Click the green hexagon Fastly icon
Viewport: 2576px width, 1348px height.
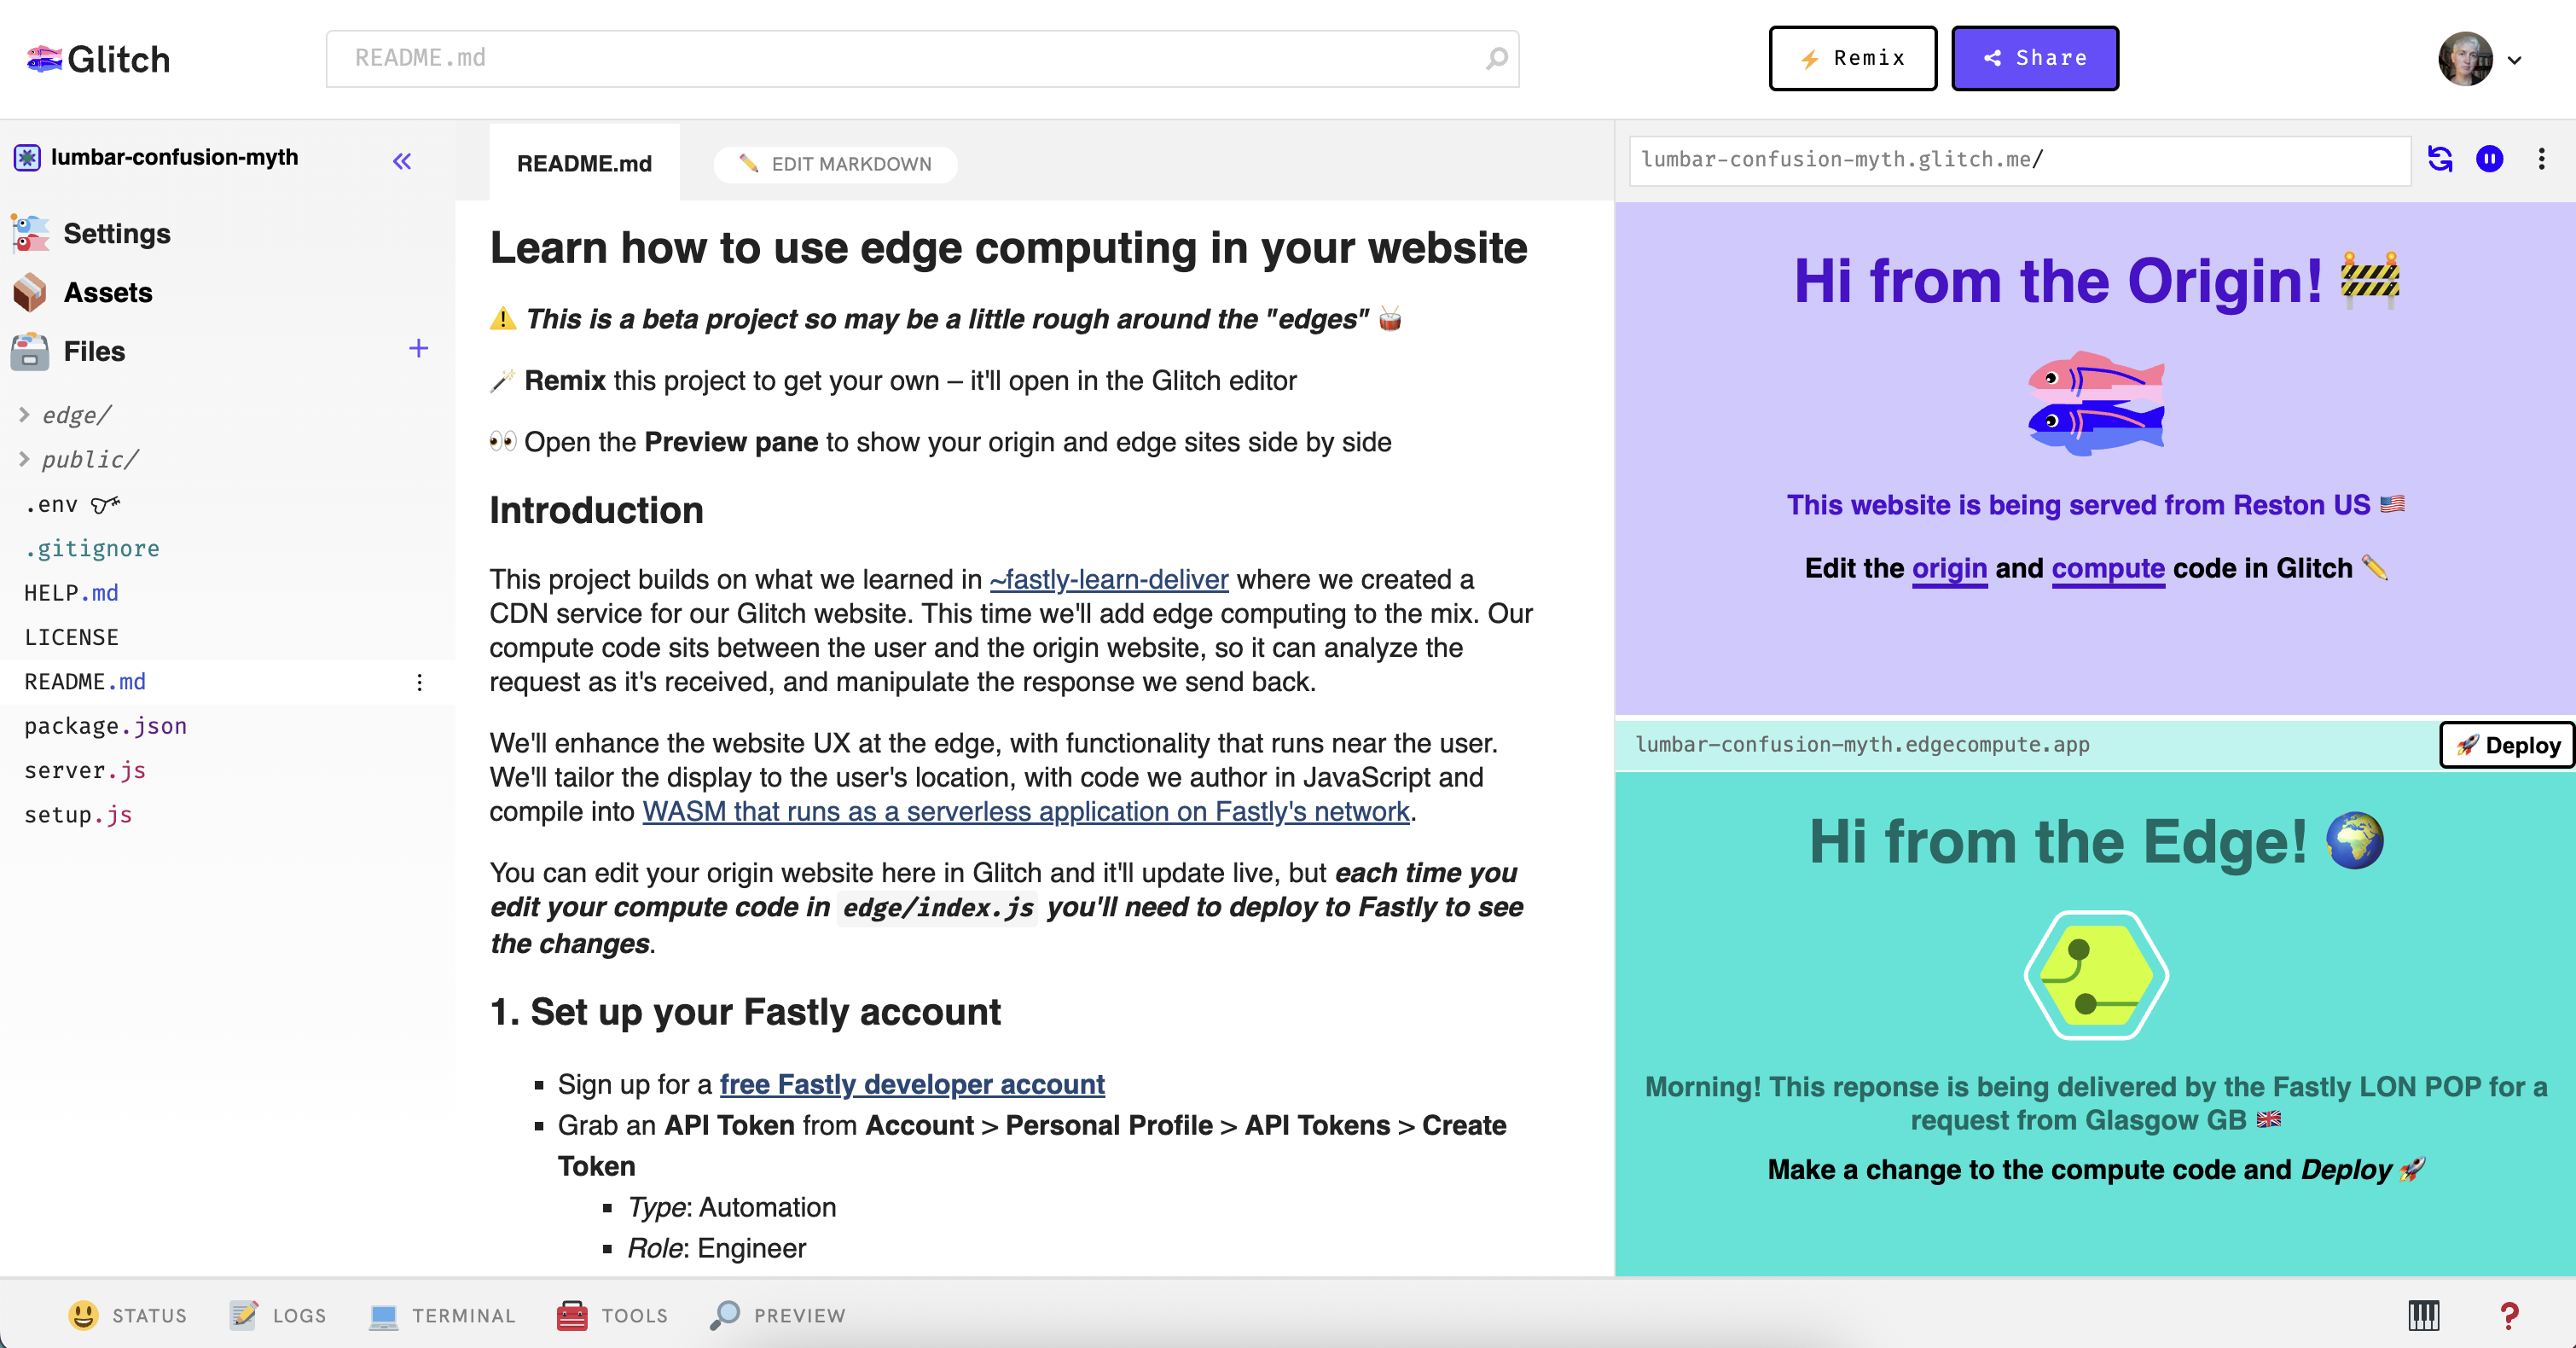[2096, 975]
